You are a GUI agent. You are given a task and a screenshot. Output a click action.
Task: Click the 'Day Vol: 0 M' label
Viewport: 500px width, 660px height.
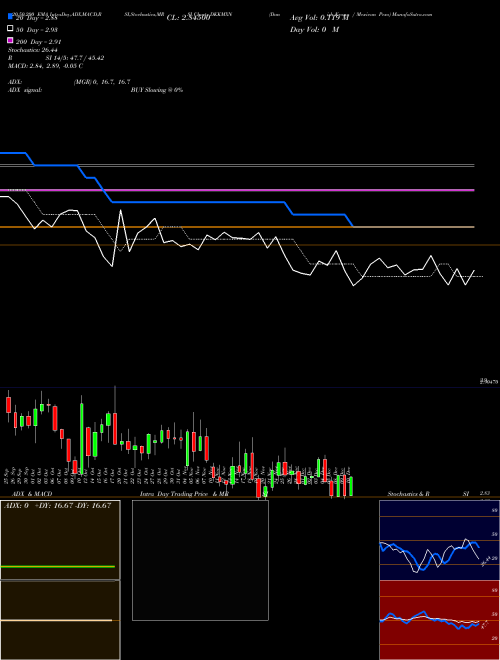(314, 30)
